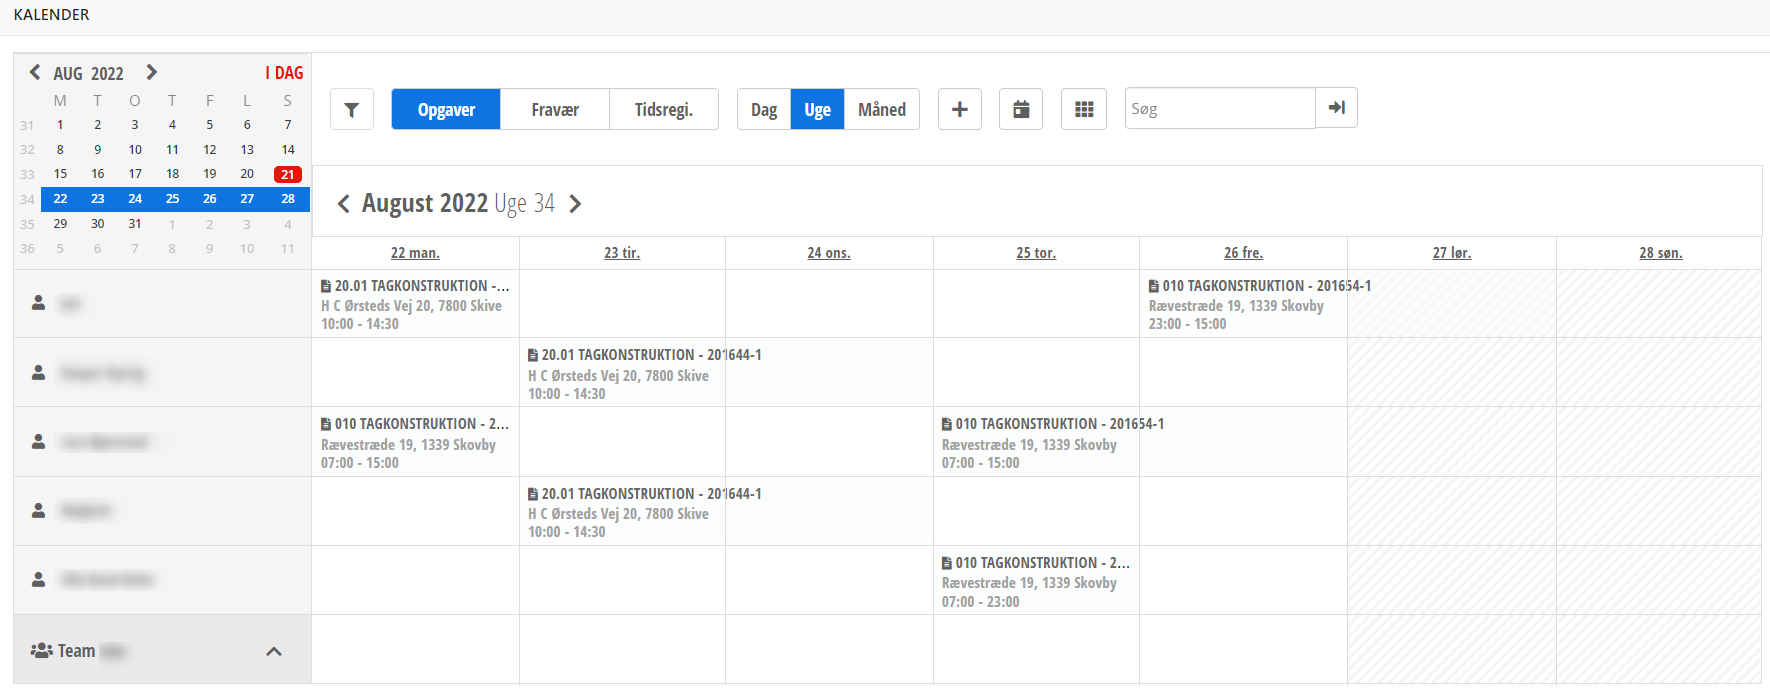Go to next month in mini calendar
1770x690 pixels.
tap(151, 72)
